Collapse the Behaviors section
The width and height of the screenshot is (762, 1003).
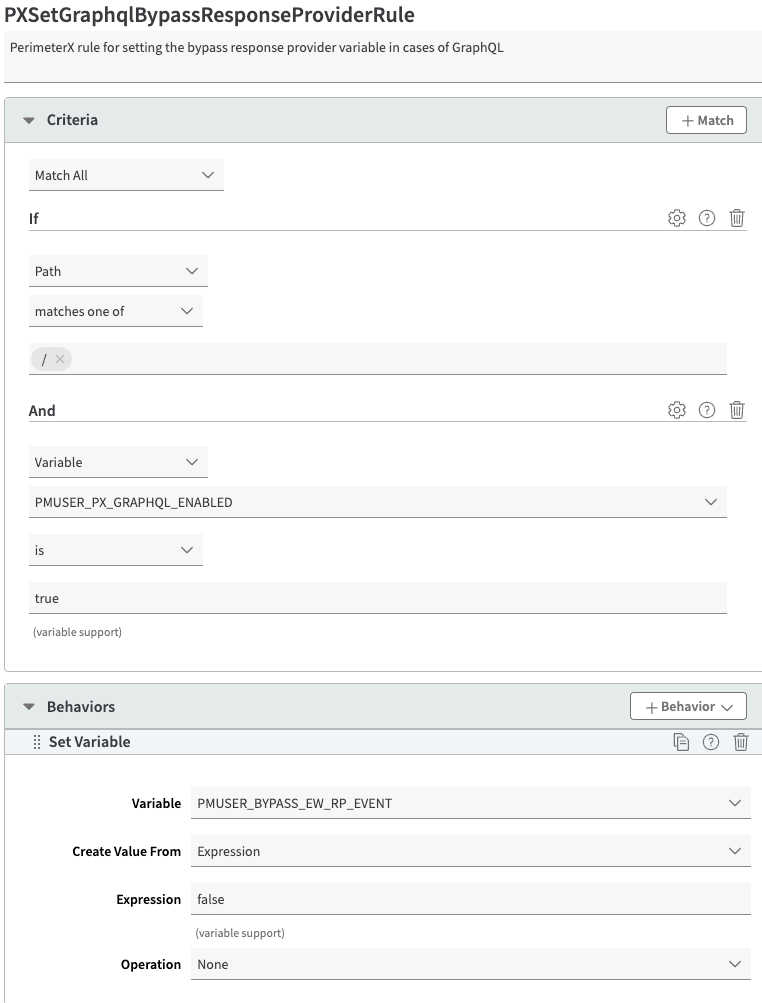tap(29, 707)
